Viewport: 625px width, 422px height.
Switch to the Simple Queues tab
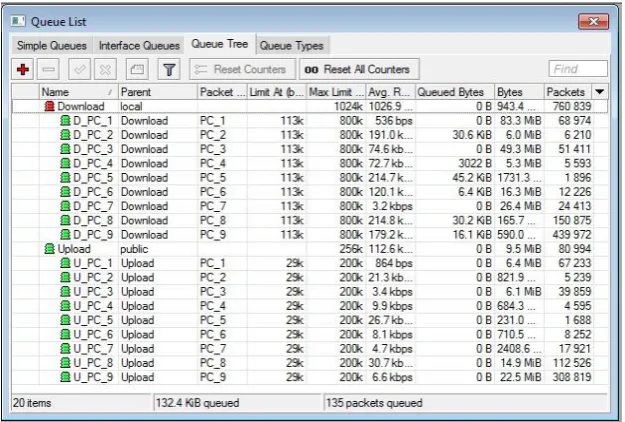pyautogui.click(x=52, y=46)
